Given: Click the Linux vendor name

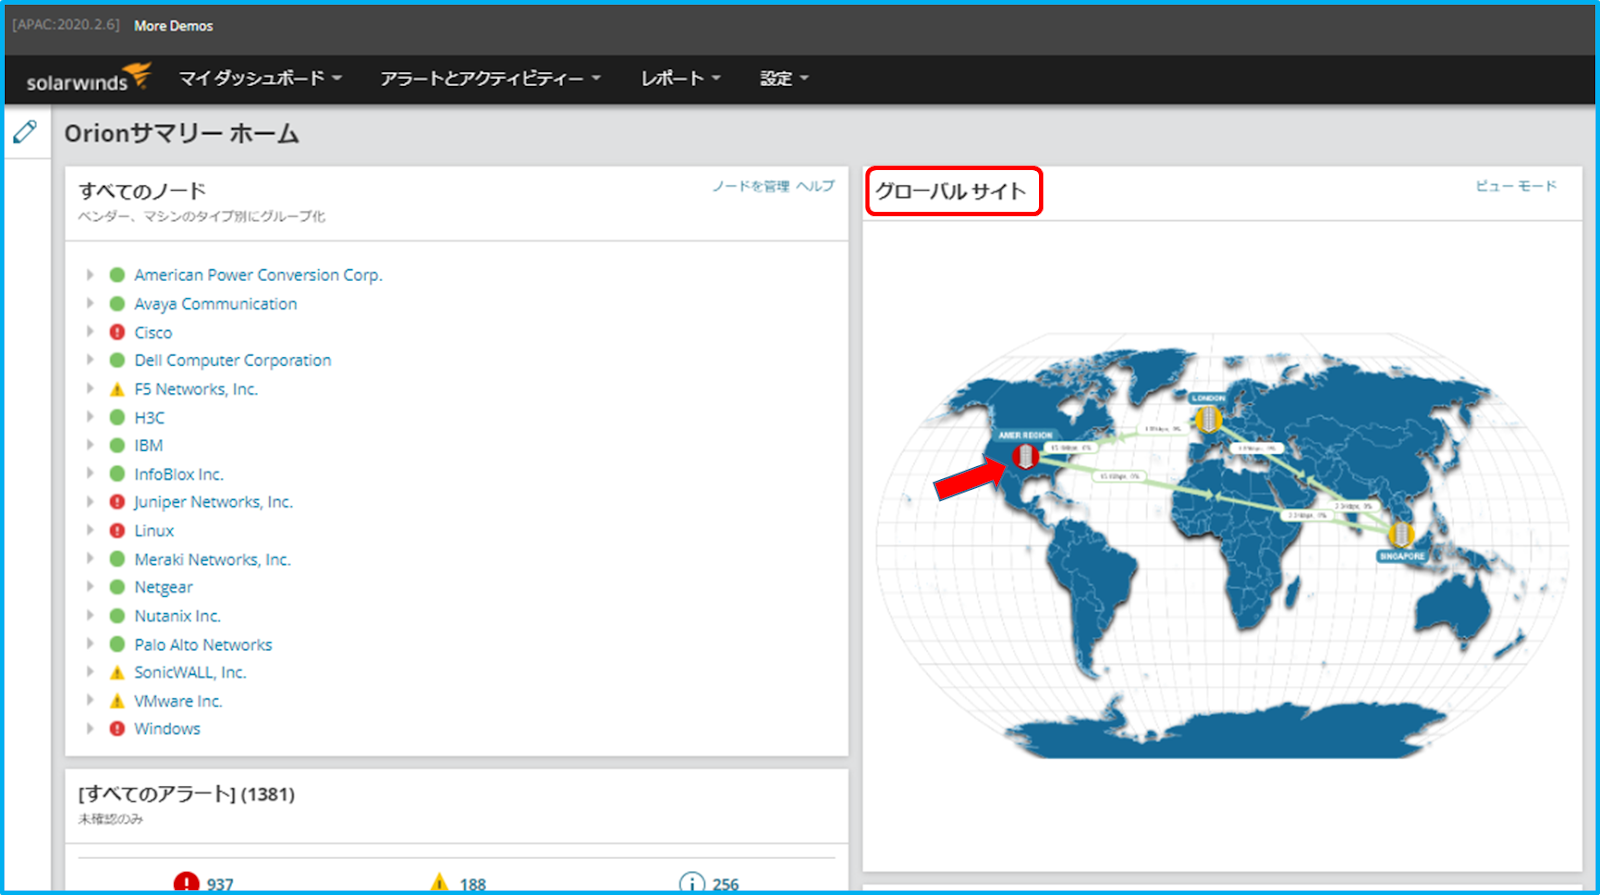Looking at the screenshot, I should [154, 530].
